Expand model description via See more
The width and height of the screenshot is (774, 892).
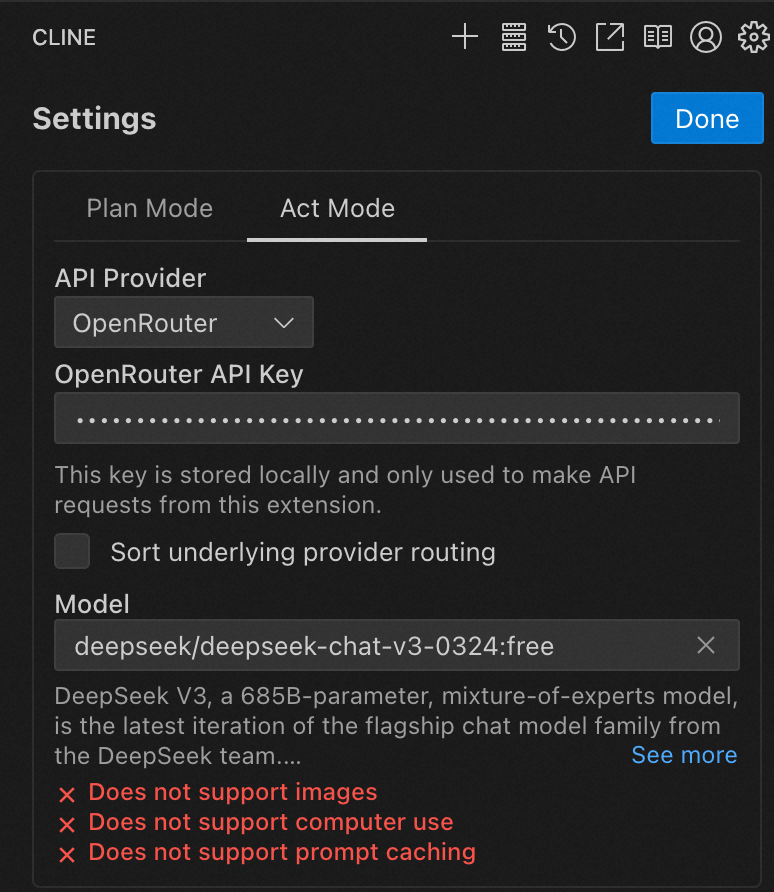click(x=684, y=755)
